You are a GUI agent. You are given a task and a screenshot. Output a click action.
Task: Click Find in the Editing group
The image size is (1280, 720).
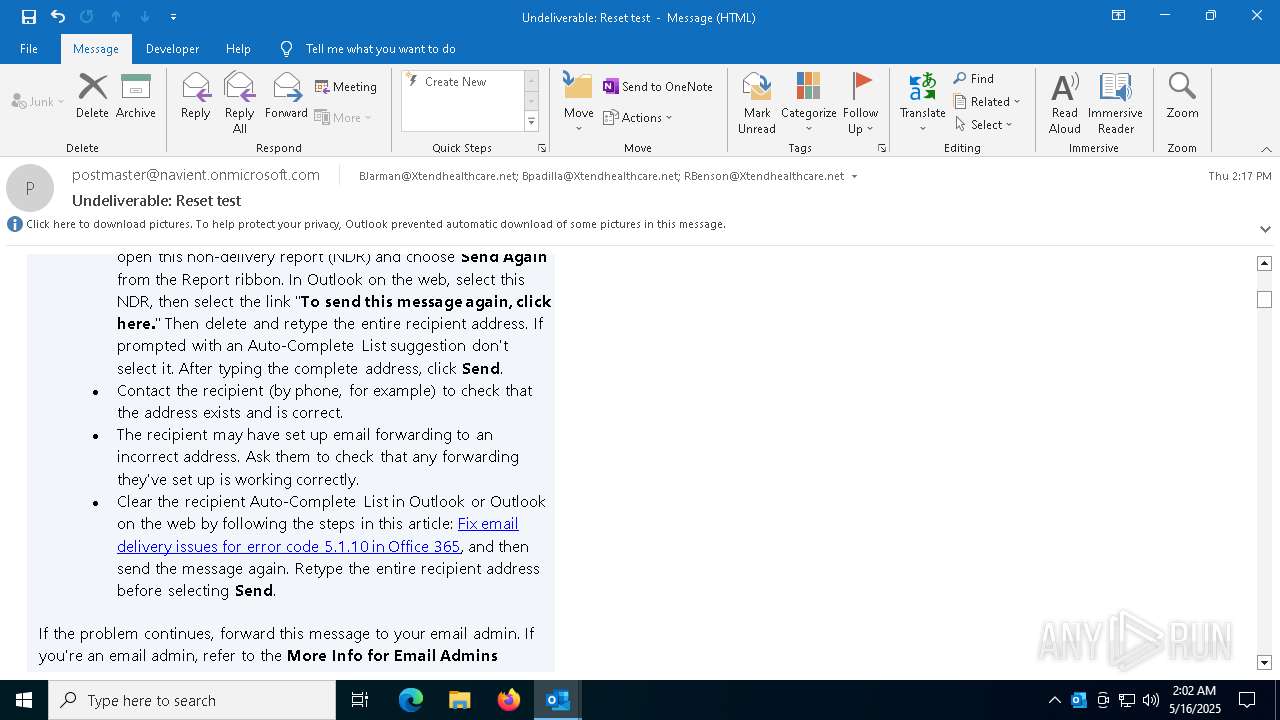[x=974, y=79]
